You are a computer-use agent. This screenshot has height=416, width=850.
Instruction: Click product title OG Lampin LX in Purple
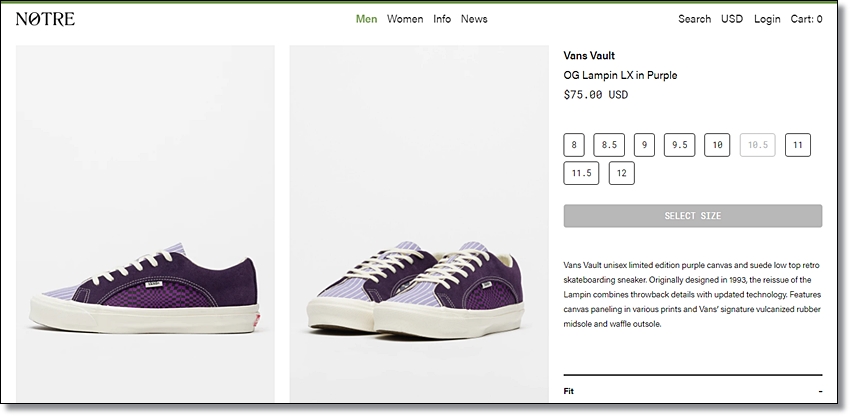coord(620,75)
